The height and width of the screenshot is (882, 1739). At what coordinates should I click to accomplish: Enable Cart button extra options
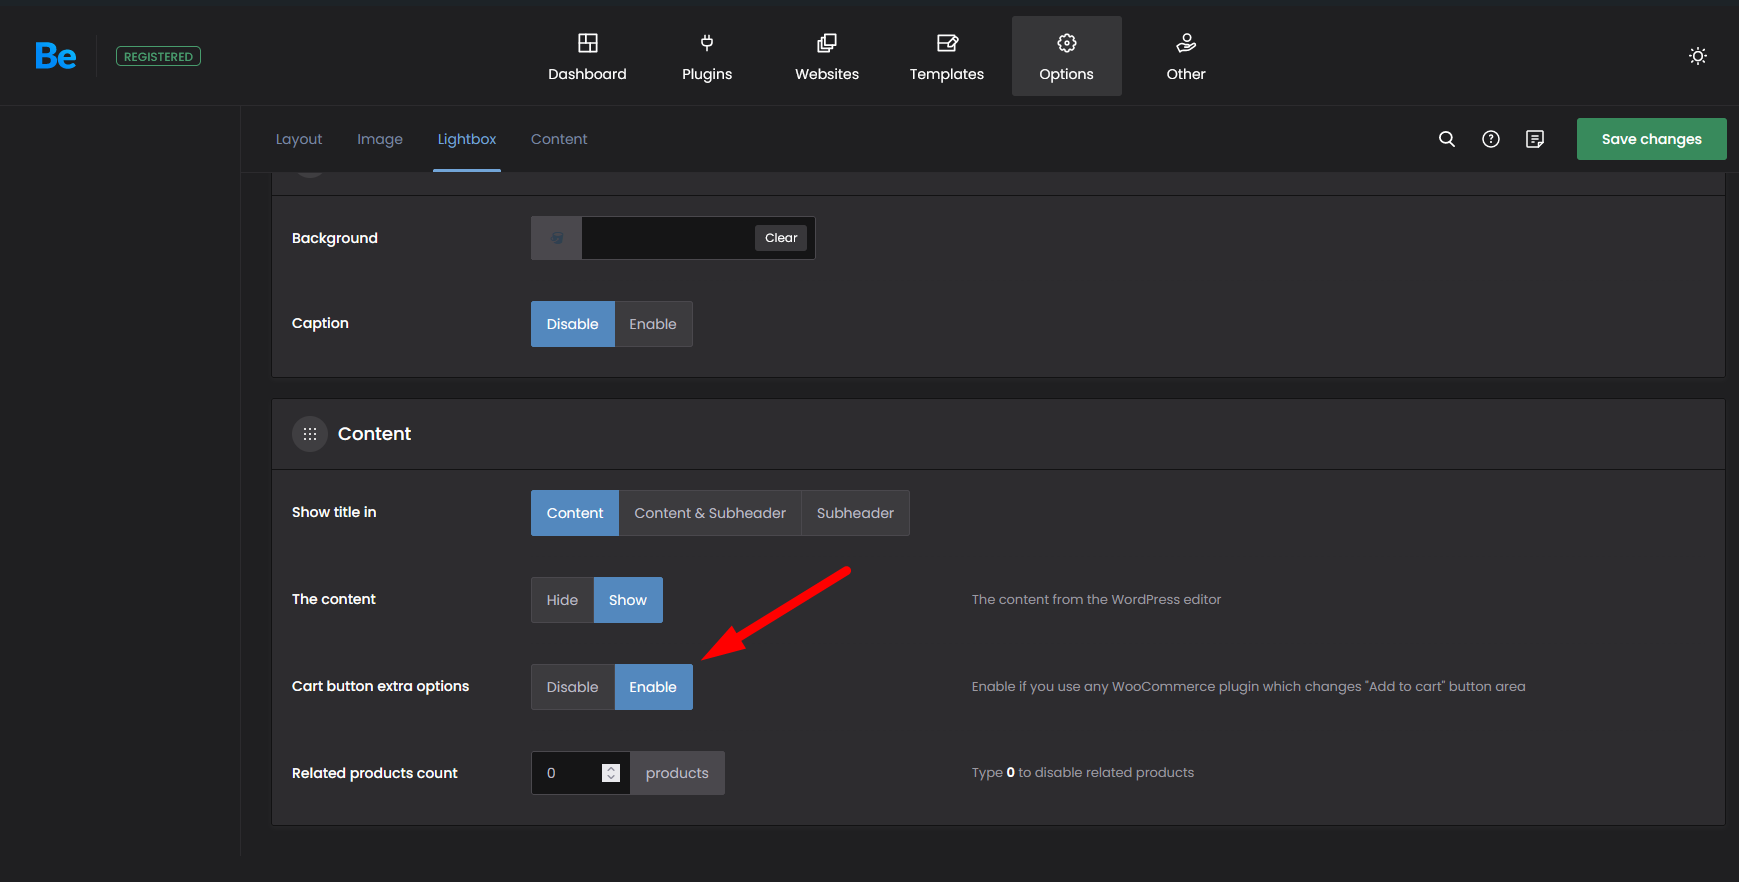pyautogui.click(x=653, y=687)
